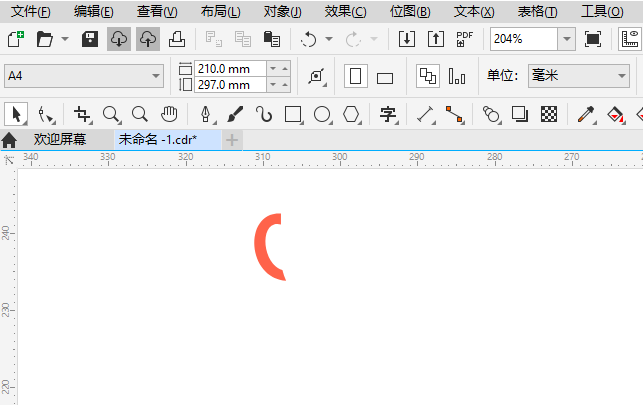643x405 pixels.
Task: Select the Shape edit tool
Action: (46, 114)
